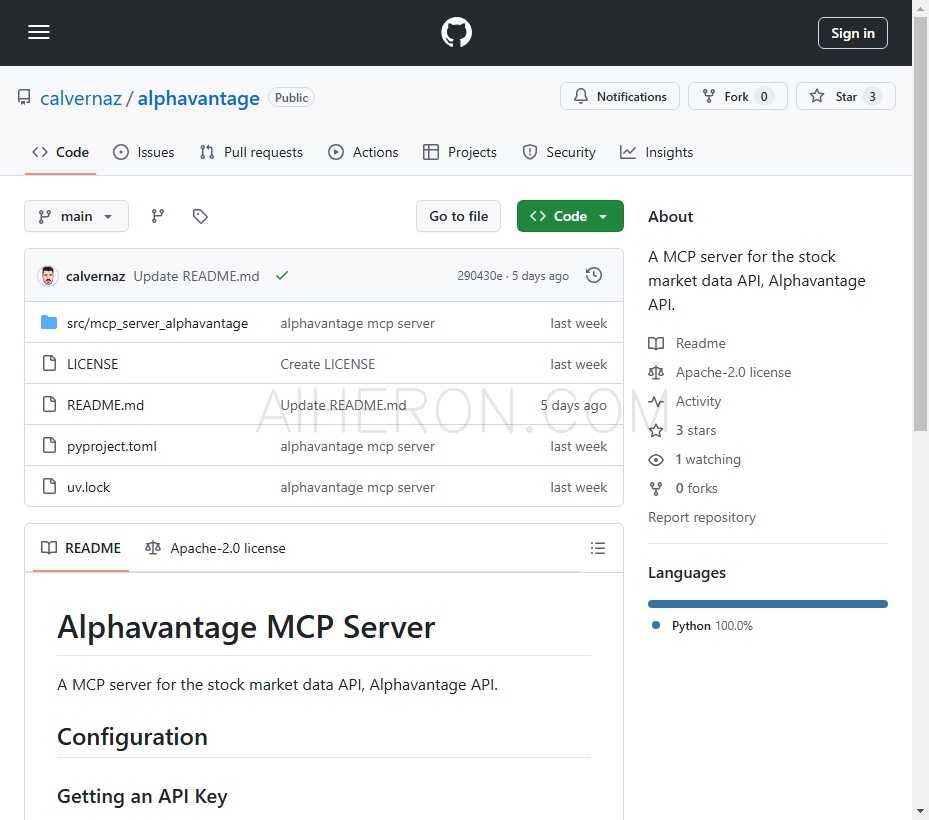Image resolution: width=929 pixels, height=820 pixels.
Task: Click the 0 forks link
Action: 683,488
